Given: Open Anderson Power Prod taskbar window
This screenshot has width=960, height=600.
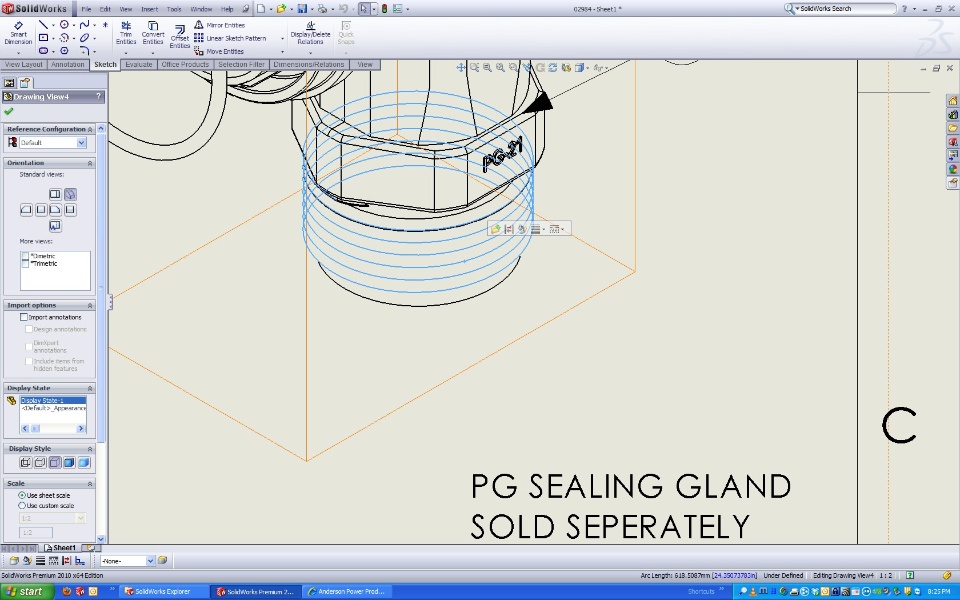Looking at the screenshot, I should click(x=347, y=591).
